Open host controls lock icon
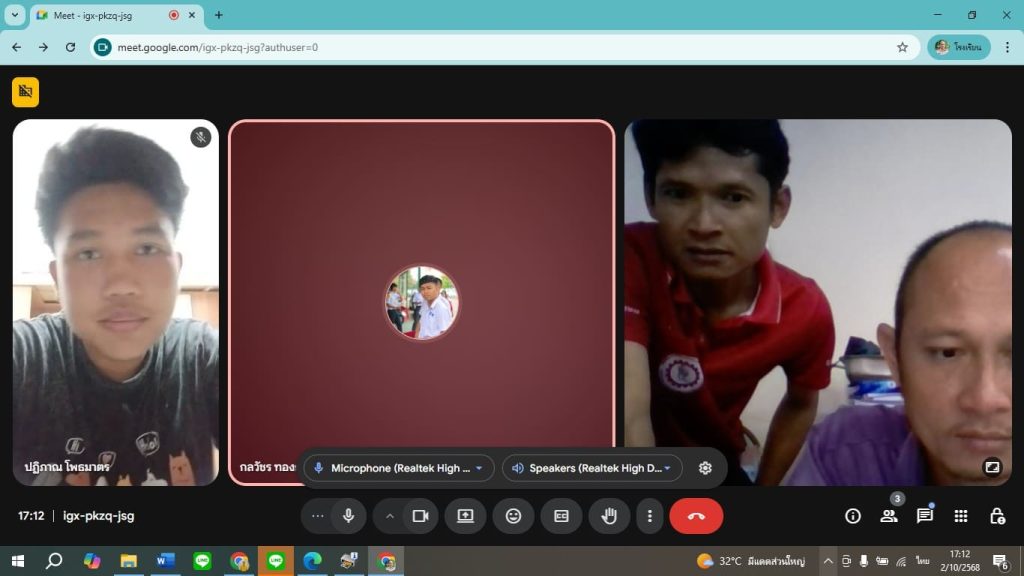 997,516
